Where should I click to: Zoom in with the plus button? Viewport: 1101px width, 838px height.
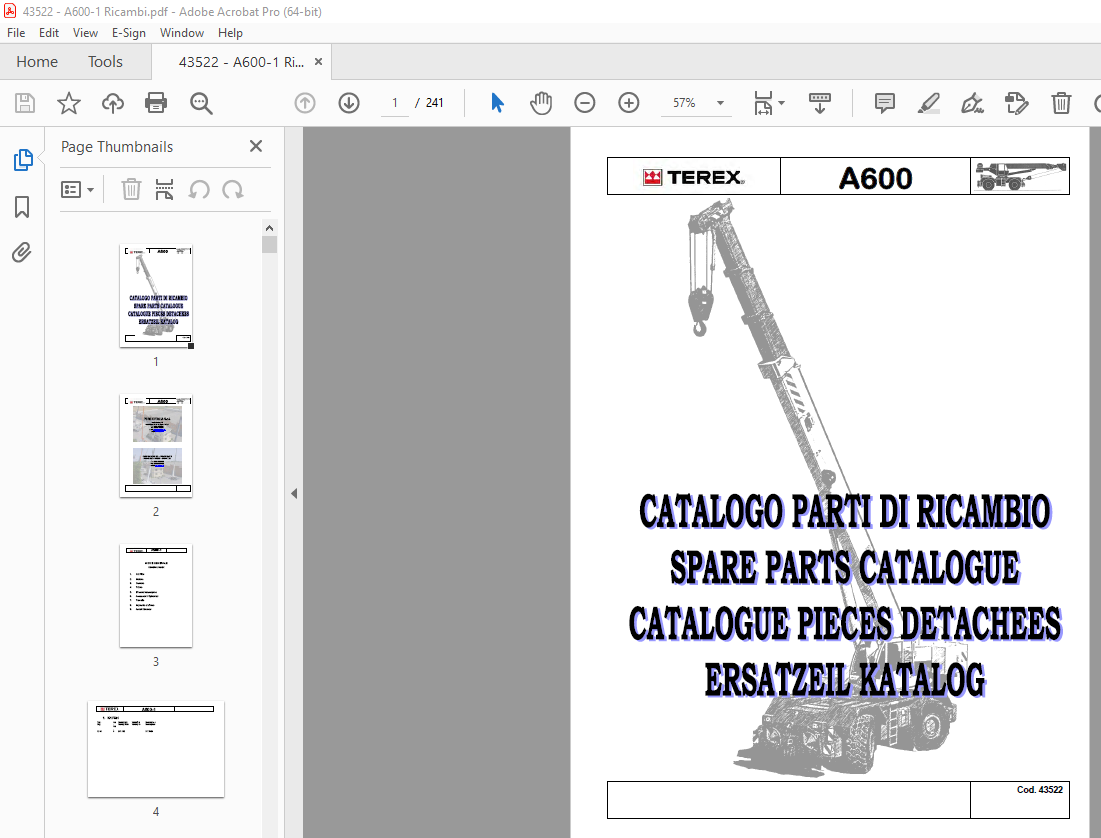coord(628,103)
